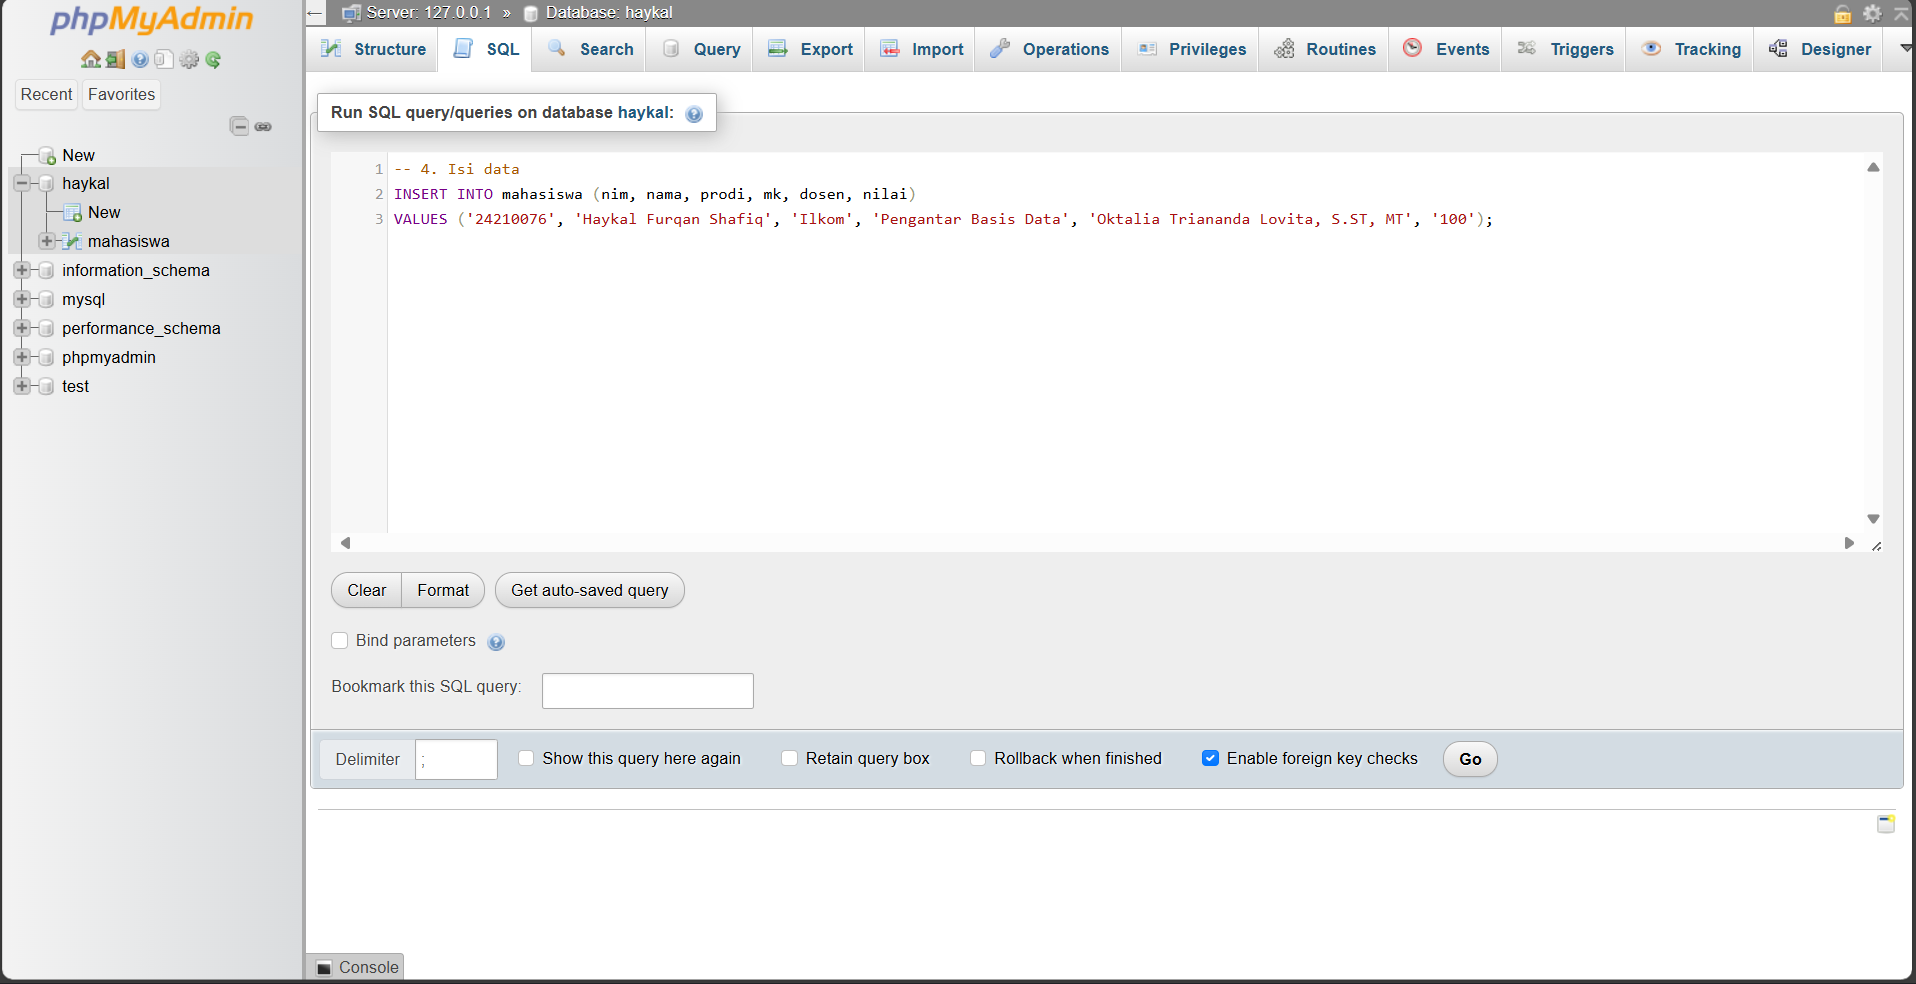1916x984 pixels.
Task: Click the MySQL documentation pages icon in sidebar
Action: pyautogui.click(x=164, y=60)
